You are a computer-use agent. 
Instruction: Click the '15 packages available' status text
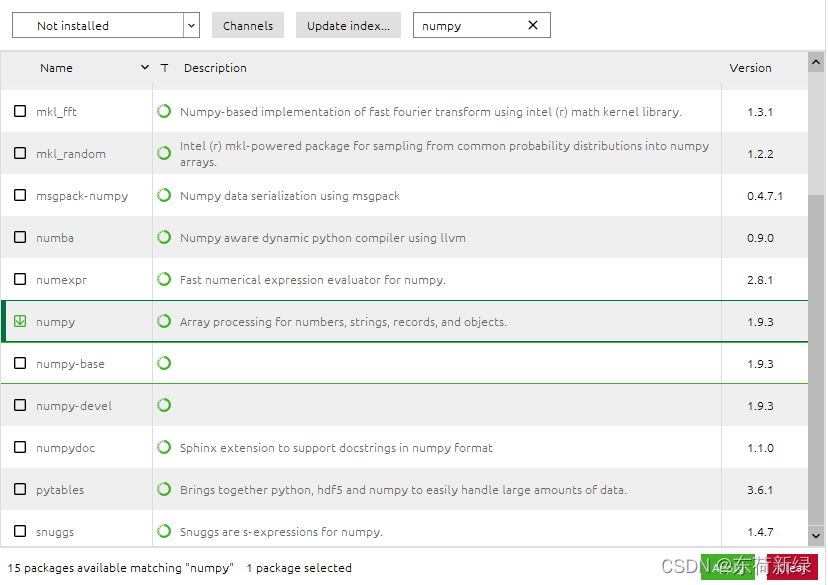tap(120, 568)
